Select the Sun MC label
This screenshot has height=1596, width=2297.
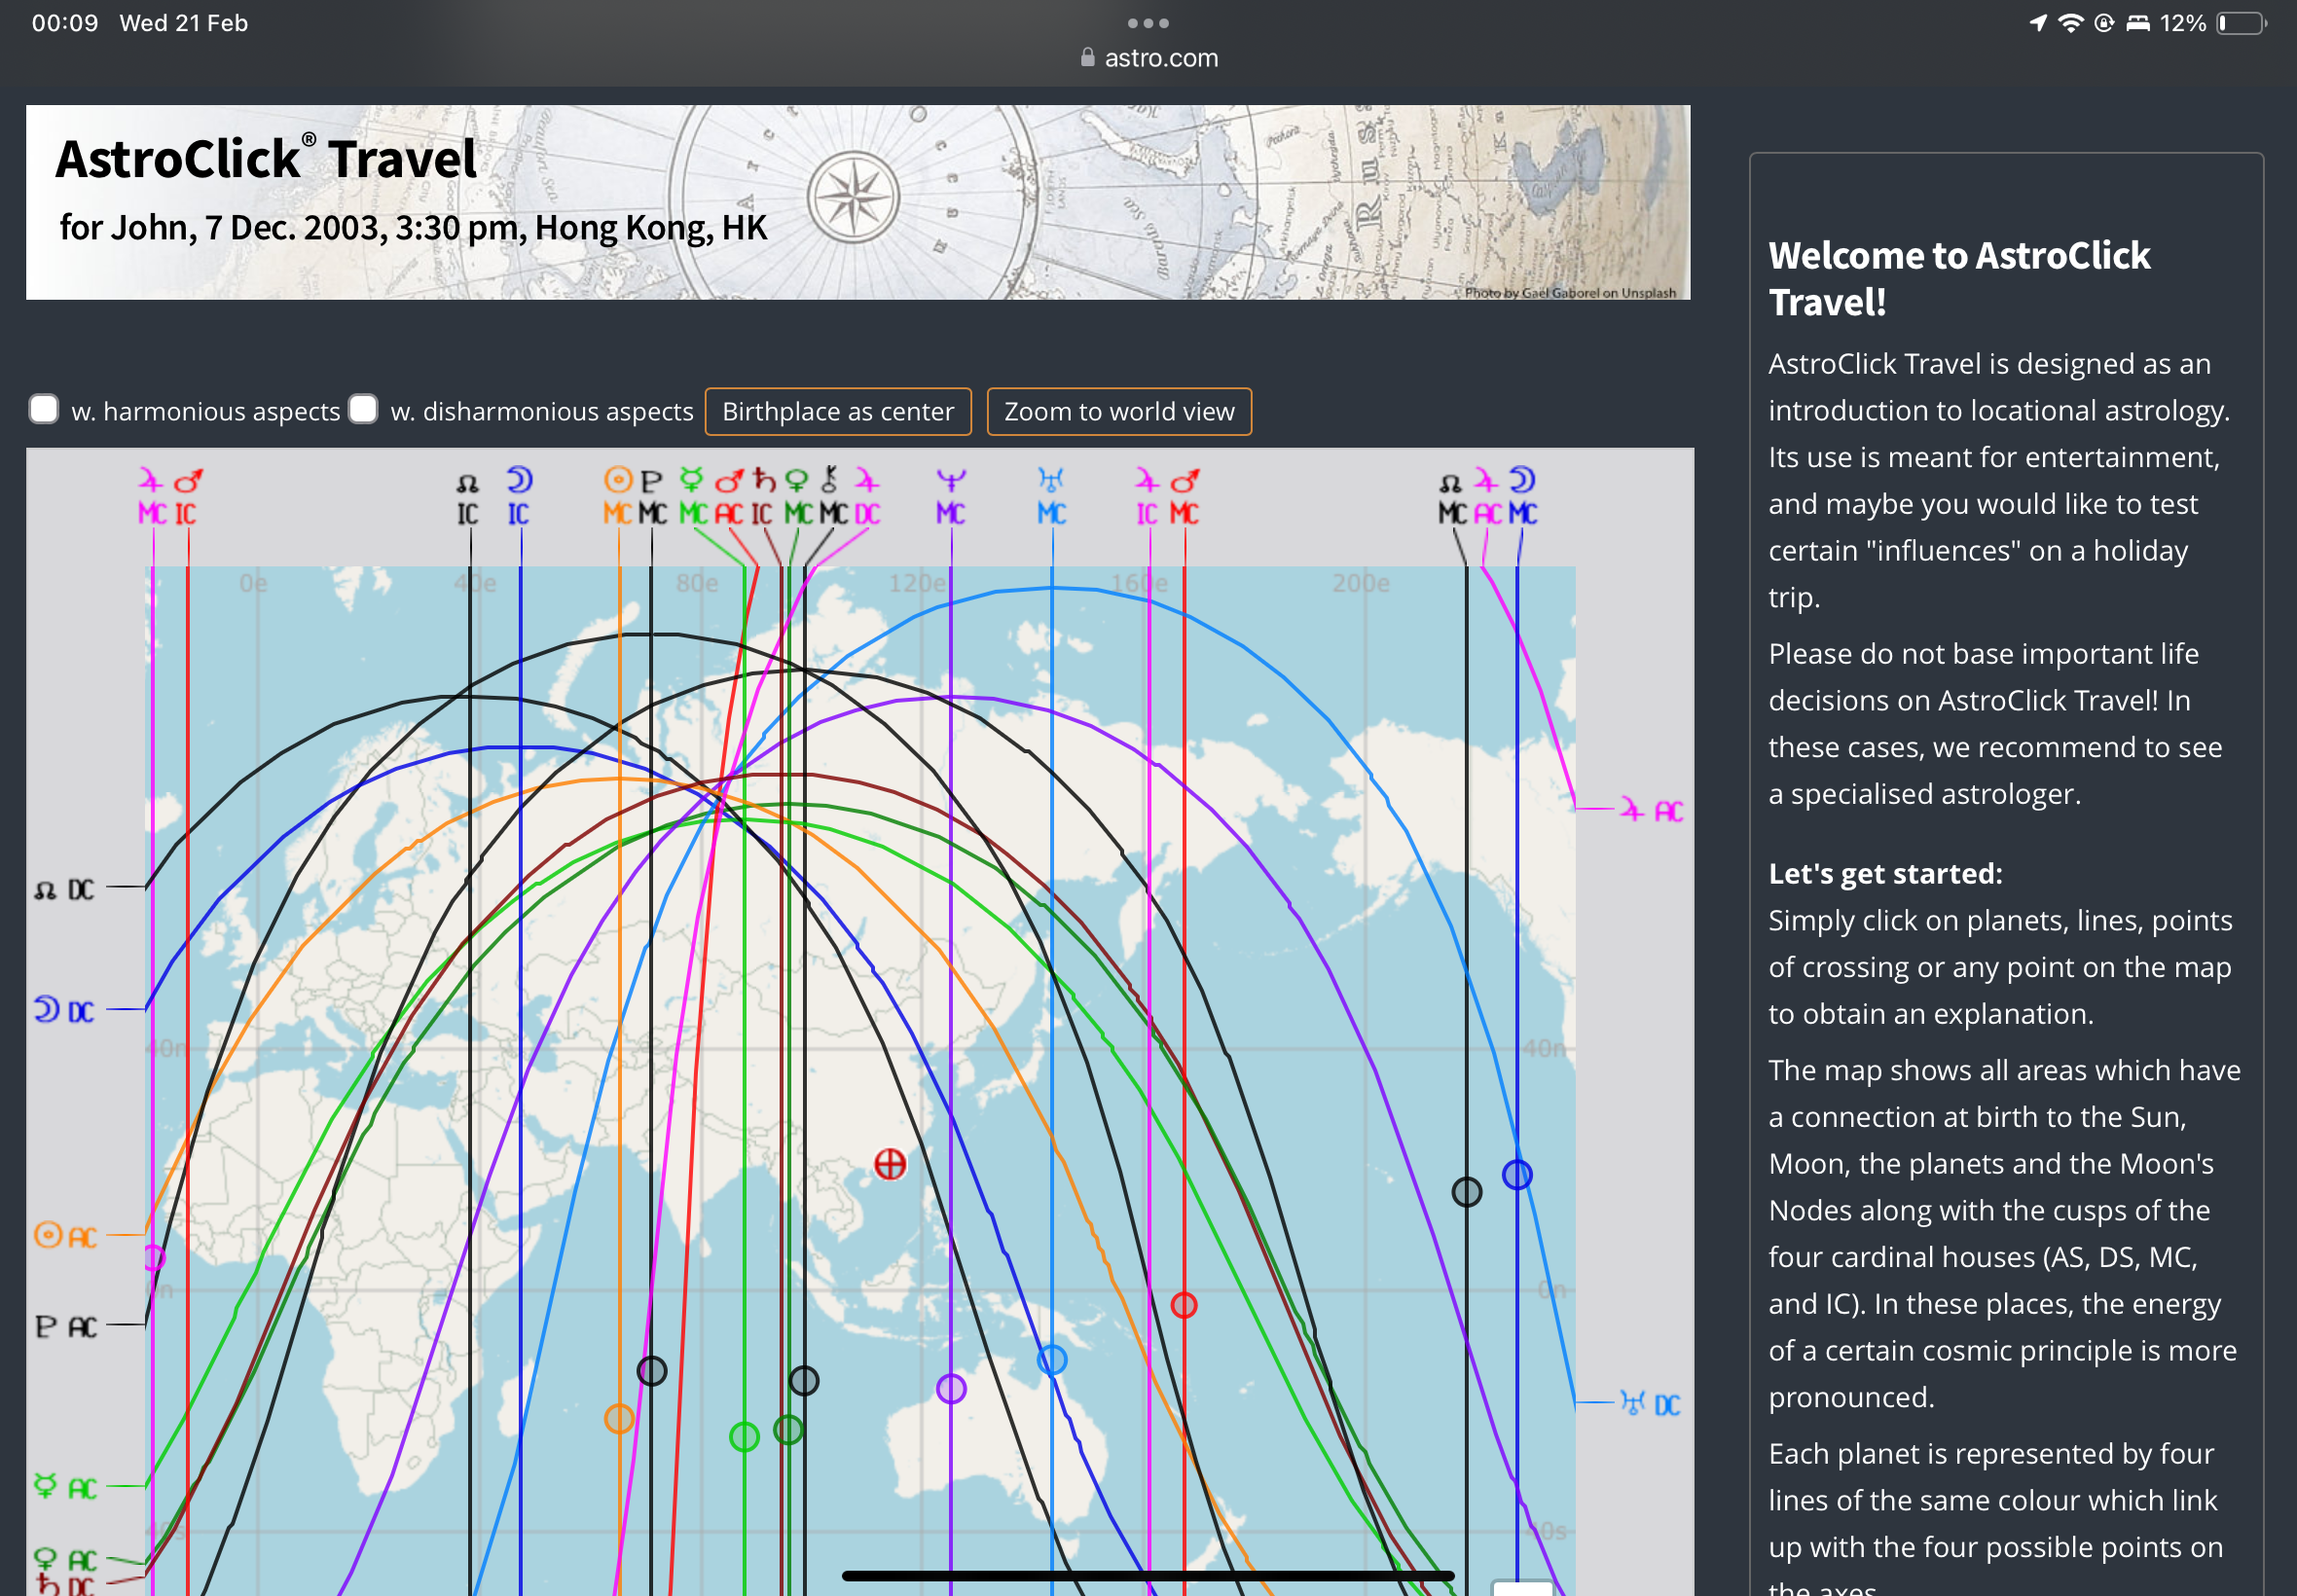tap(618, 497)
